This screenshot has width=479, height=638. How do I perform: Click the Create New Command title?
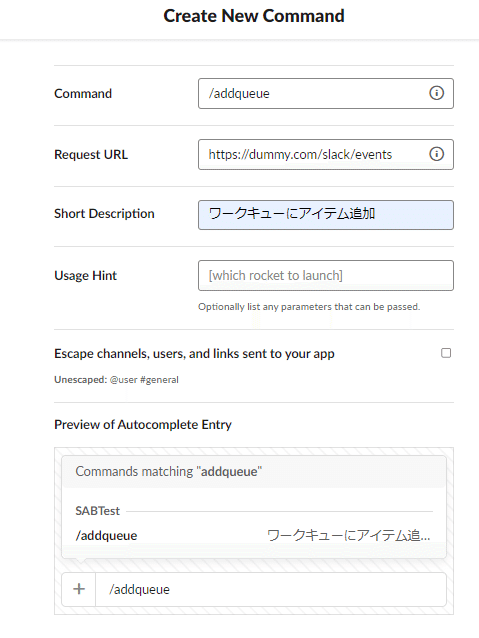[x=254, y=16]
